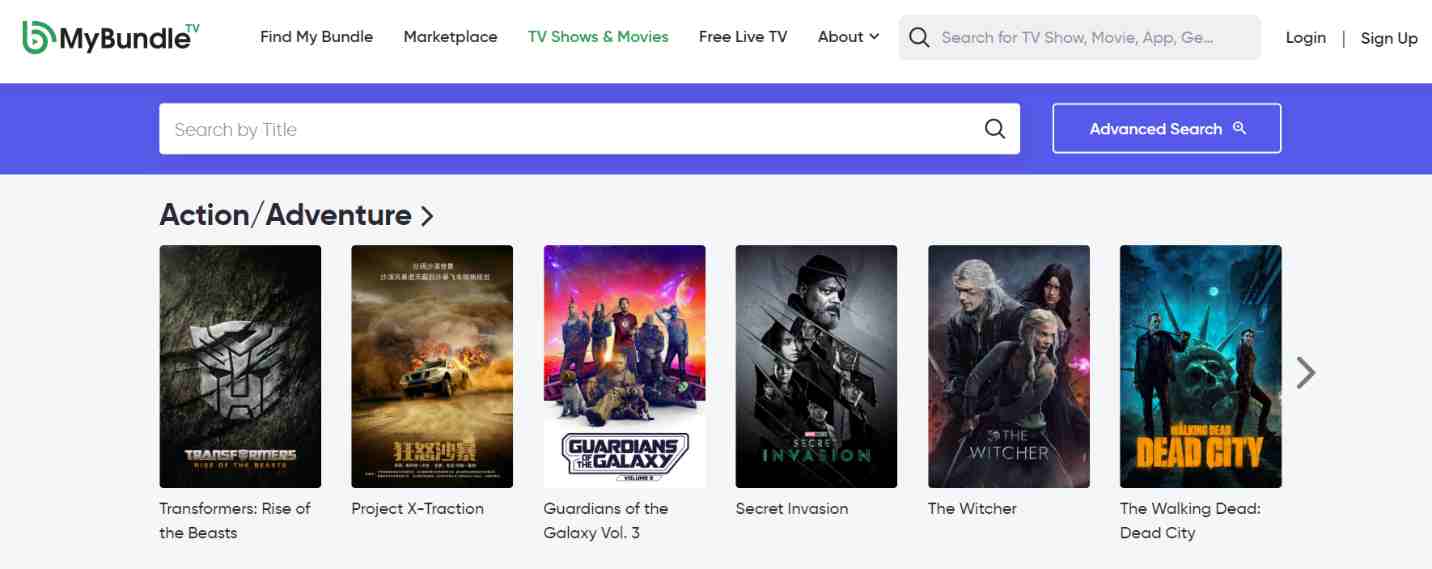
Task: Go to Marketplace
Action: coord(450,37)
